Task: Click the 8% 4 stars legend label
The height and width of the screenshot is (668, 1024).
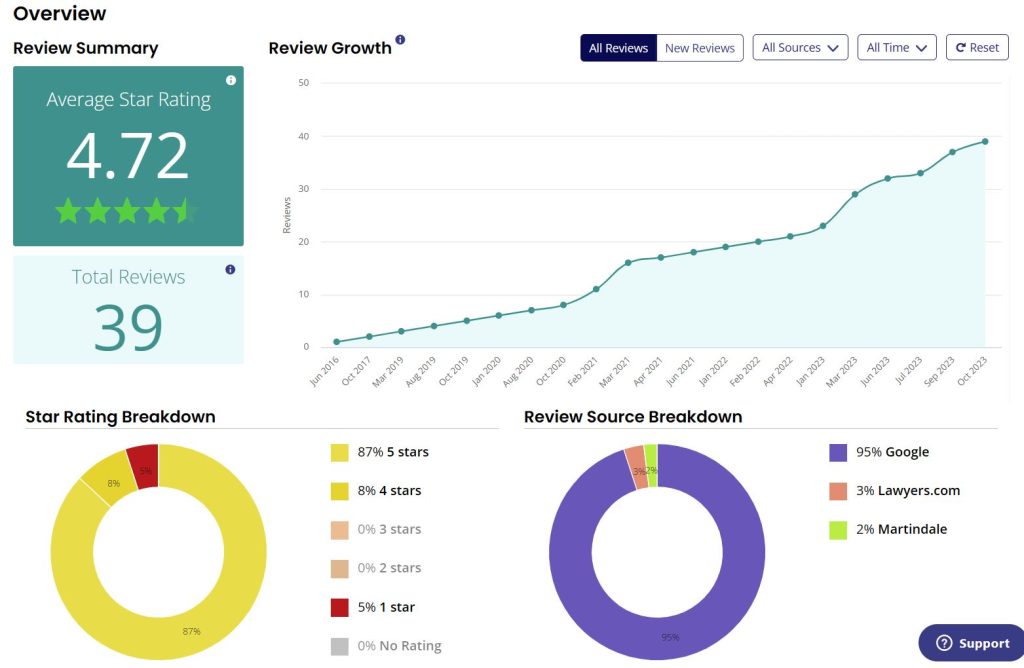Action: click(389, 490)
